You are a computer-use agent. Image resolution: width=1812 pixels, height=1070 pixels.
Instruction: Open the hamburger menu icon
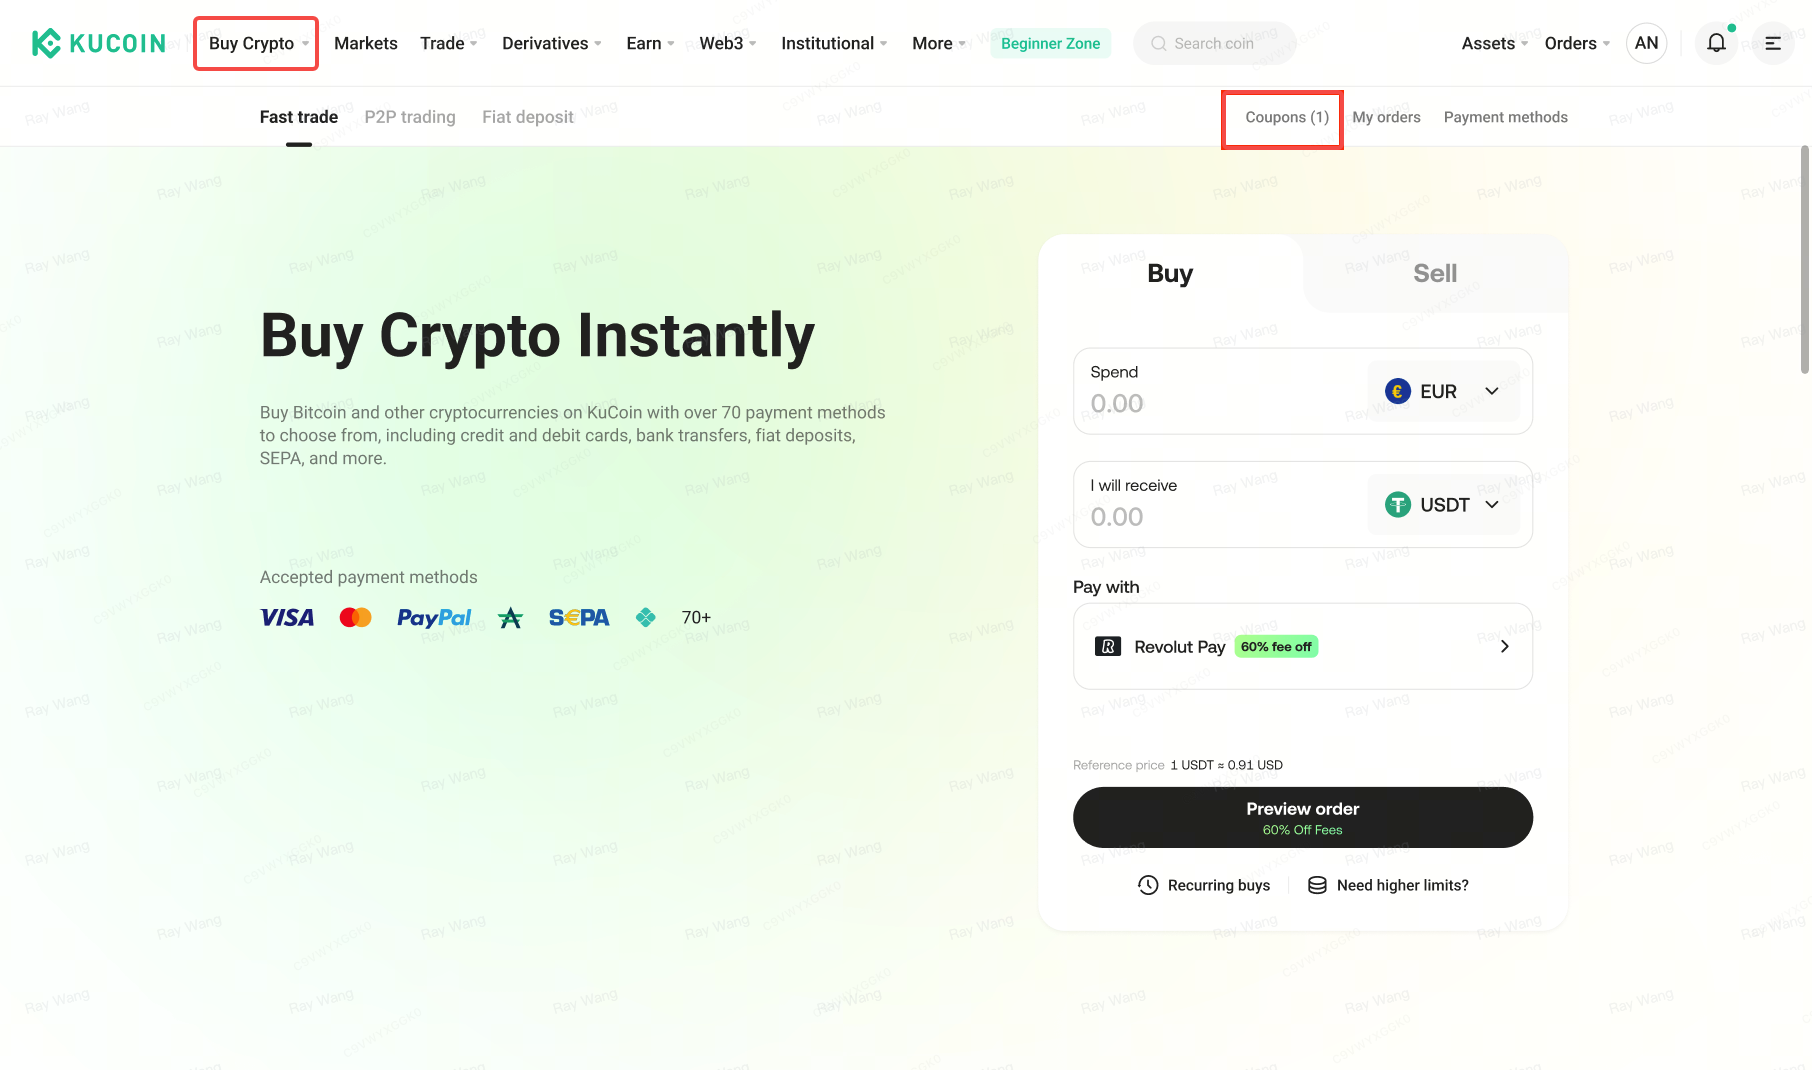1773,43
